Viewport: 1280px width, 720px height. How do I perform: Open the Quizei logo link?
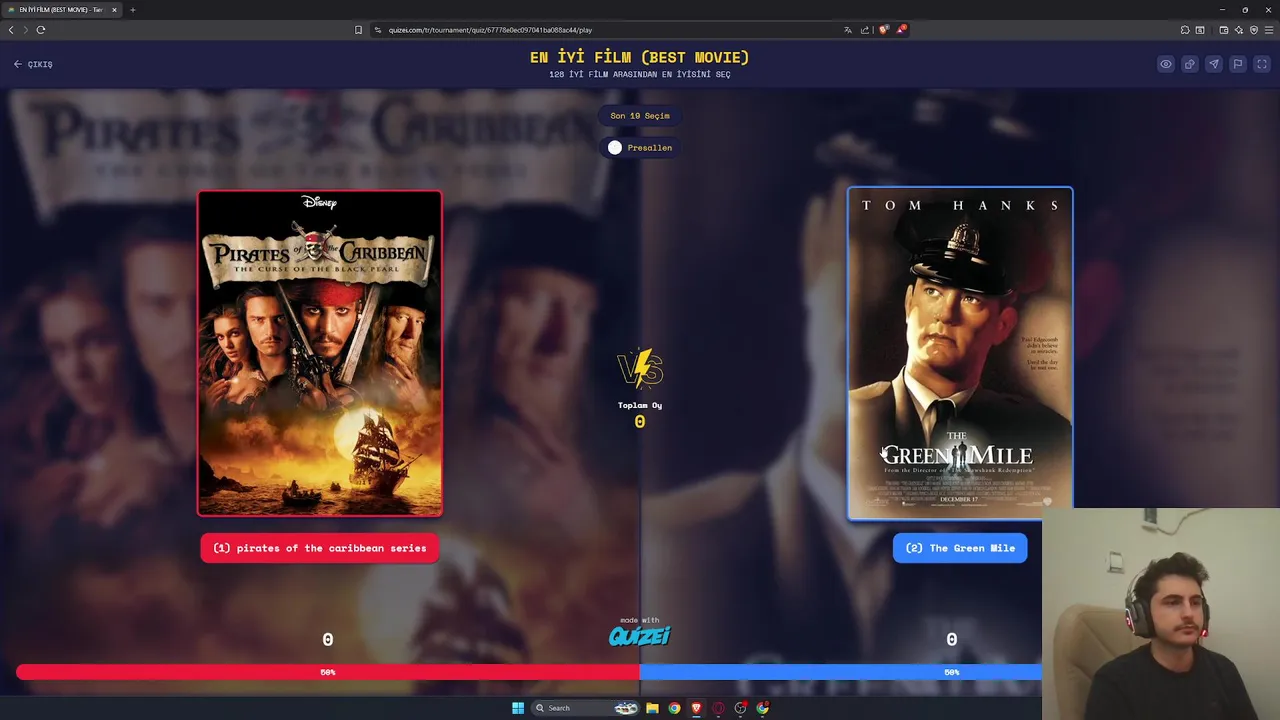click(640, 635)
